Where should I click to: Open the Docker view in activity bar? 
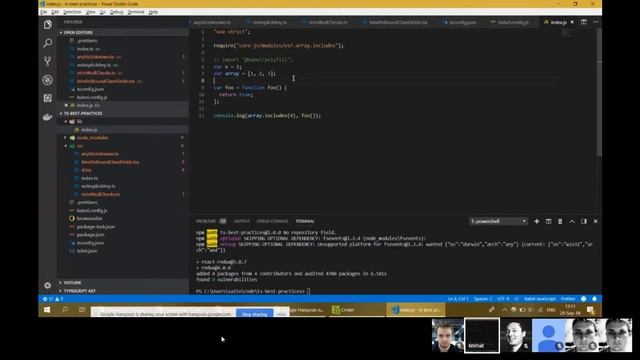(x=47, y=117)
